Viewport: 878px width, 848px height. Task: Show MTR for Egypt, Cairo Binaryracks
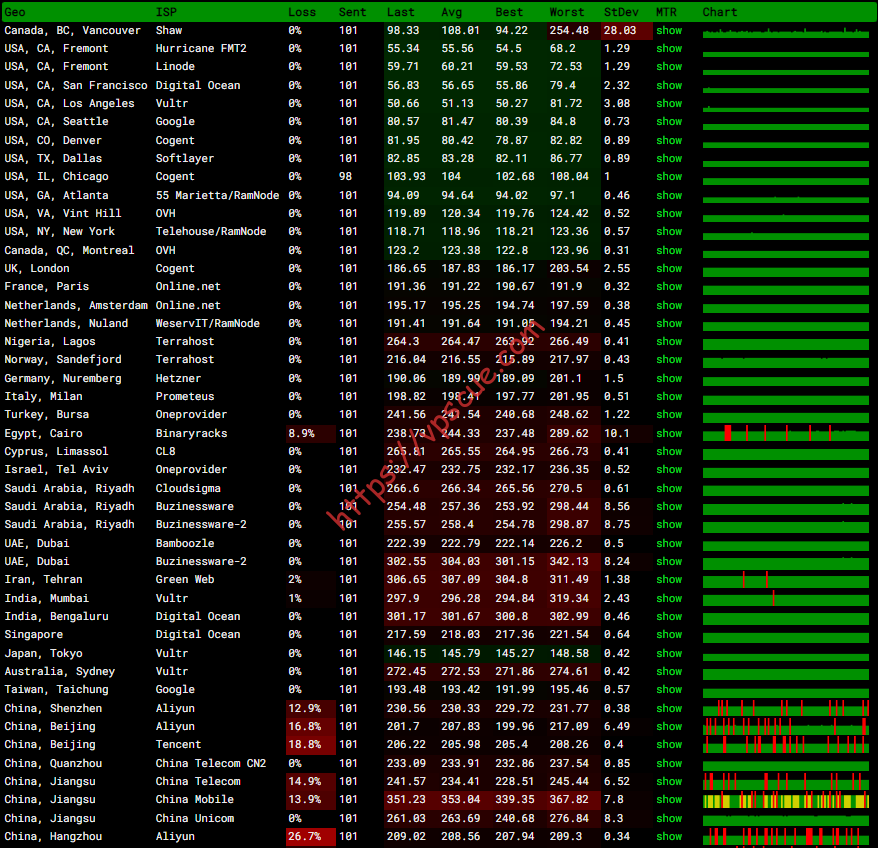(x=669, y=433)
